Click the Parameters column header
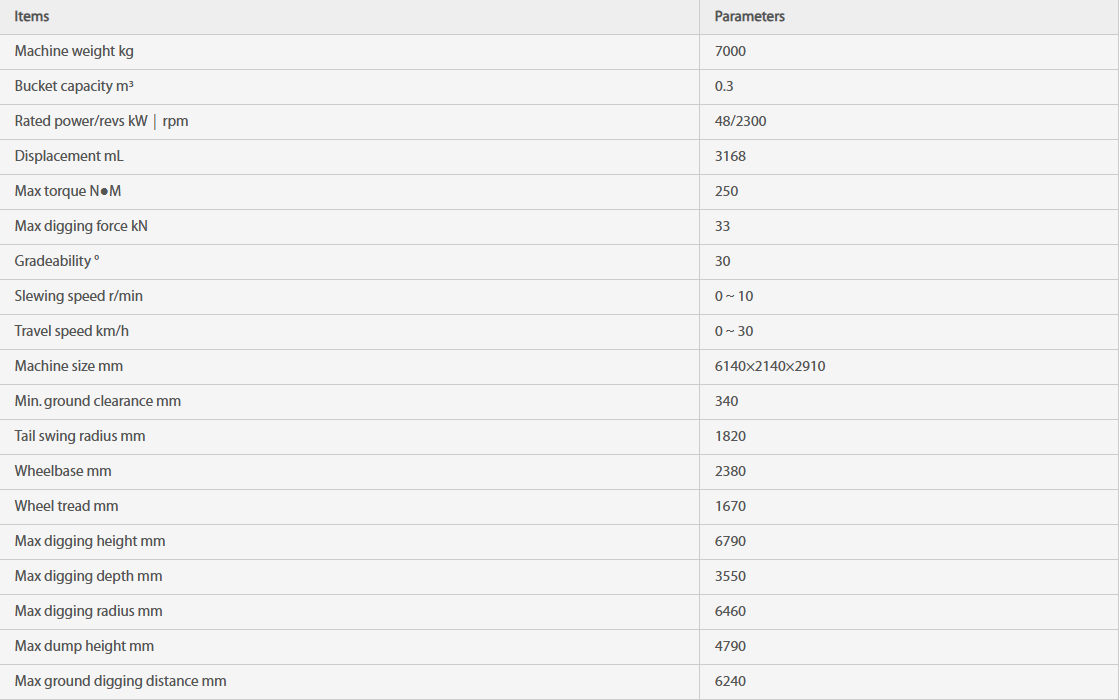The image size is (1119, 700). 749,16
